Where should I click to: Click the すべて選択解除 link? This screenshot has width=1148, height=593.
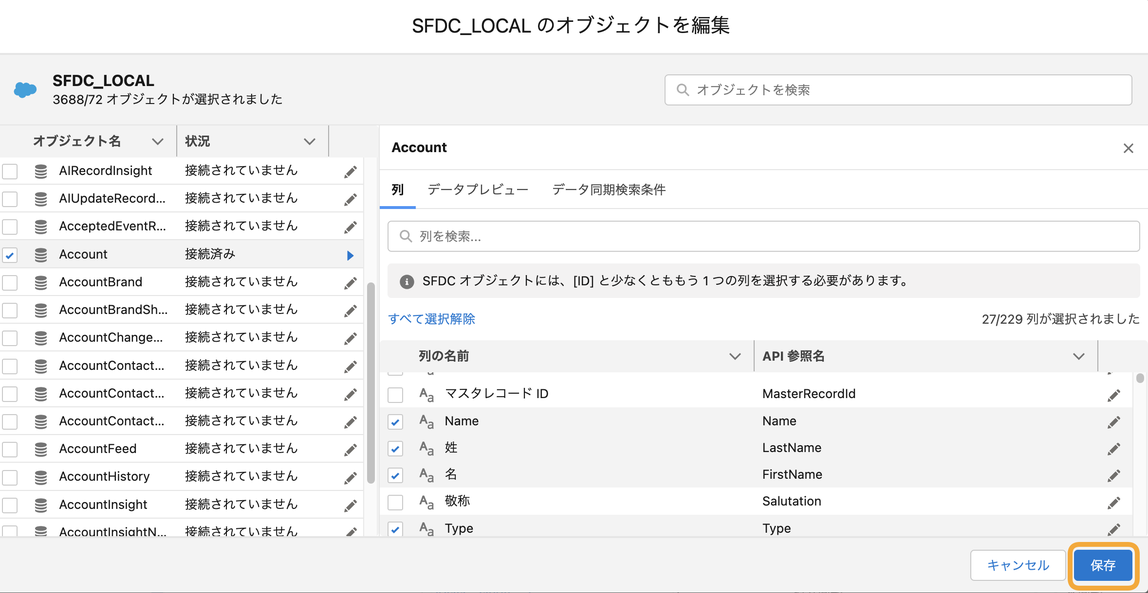tap(432, 319)
